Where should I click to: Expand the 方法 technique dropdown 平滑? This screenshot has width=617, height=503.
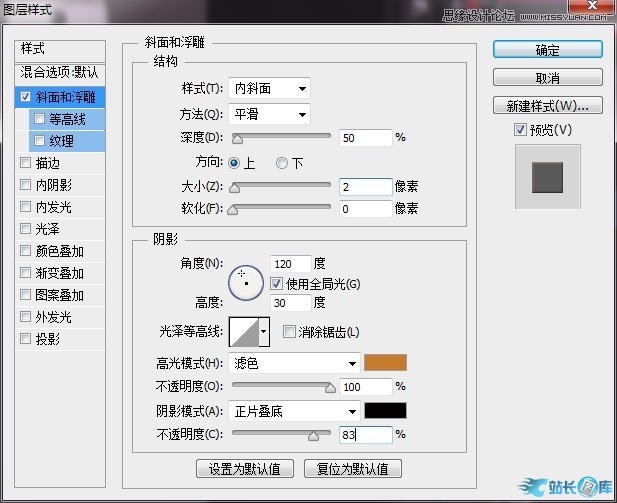269,114
